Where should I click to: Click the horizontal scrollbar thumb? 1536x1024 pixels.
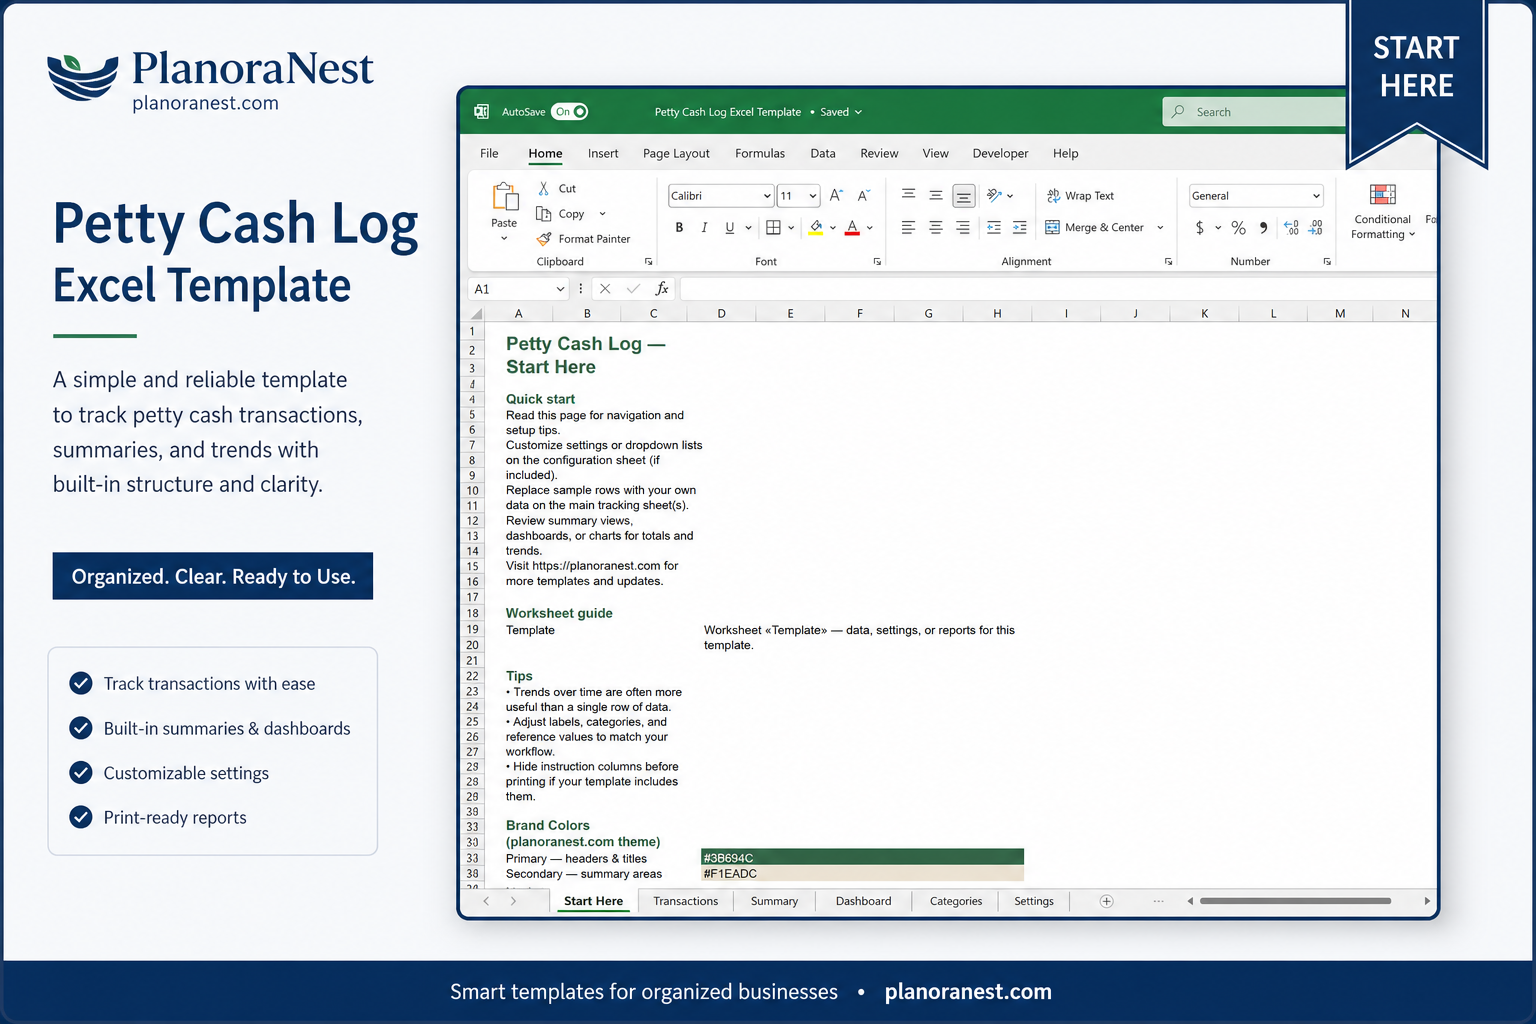pyautogui.click(x=1295, y=901)
